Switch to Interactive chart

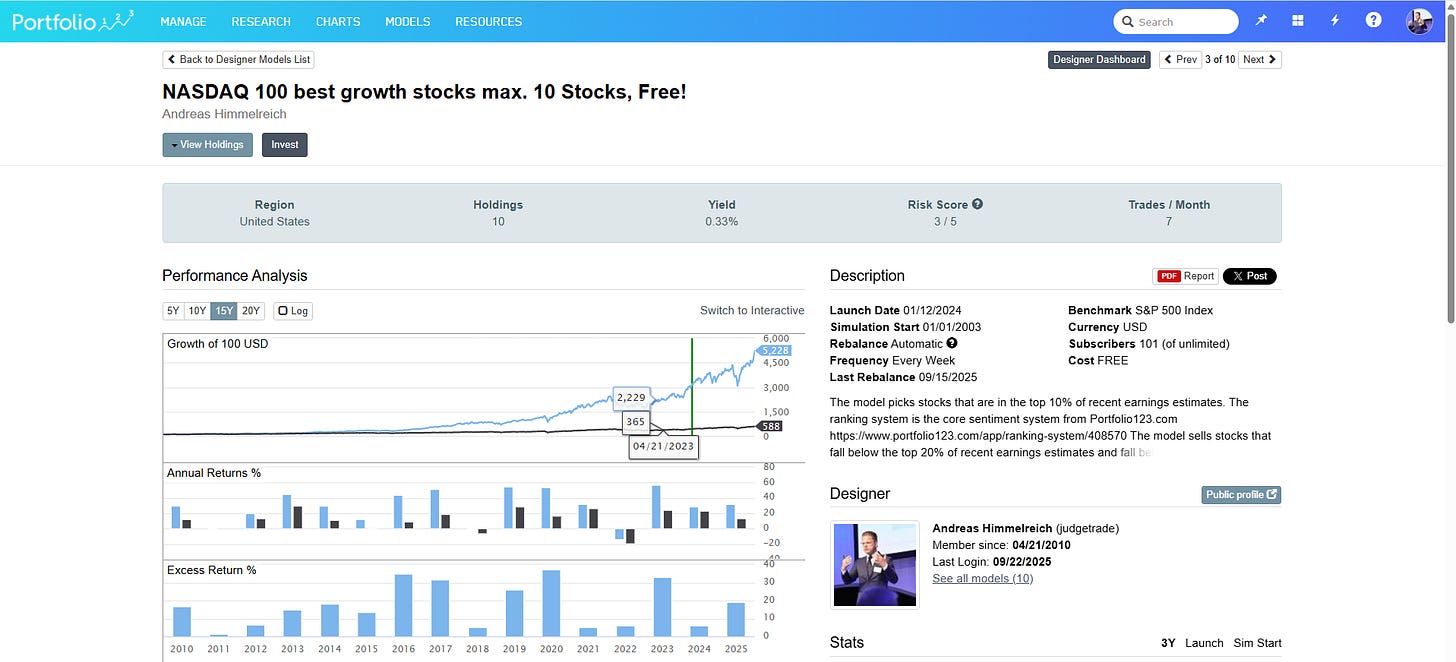click(752, 310)
